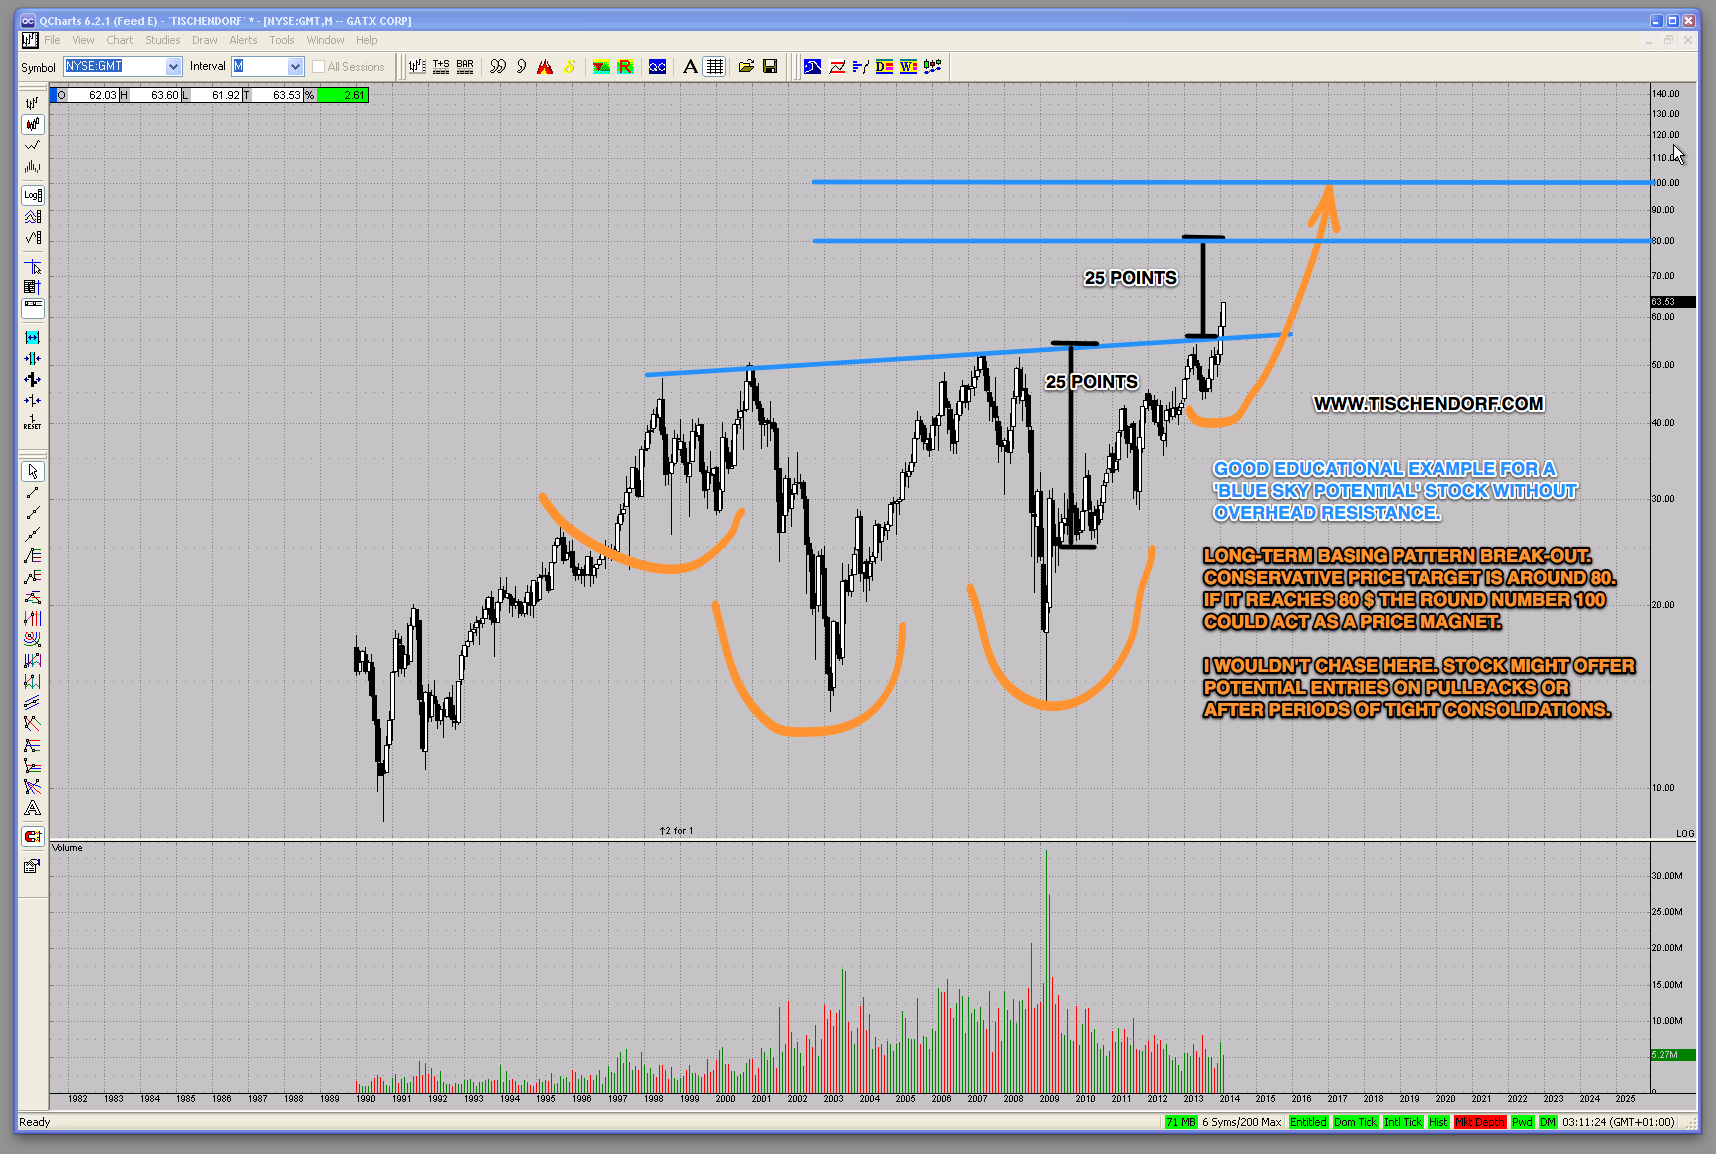
Task: Toggle the Log scale button
Action: (x=33, y=195)
